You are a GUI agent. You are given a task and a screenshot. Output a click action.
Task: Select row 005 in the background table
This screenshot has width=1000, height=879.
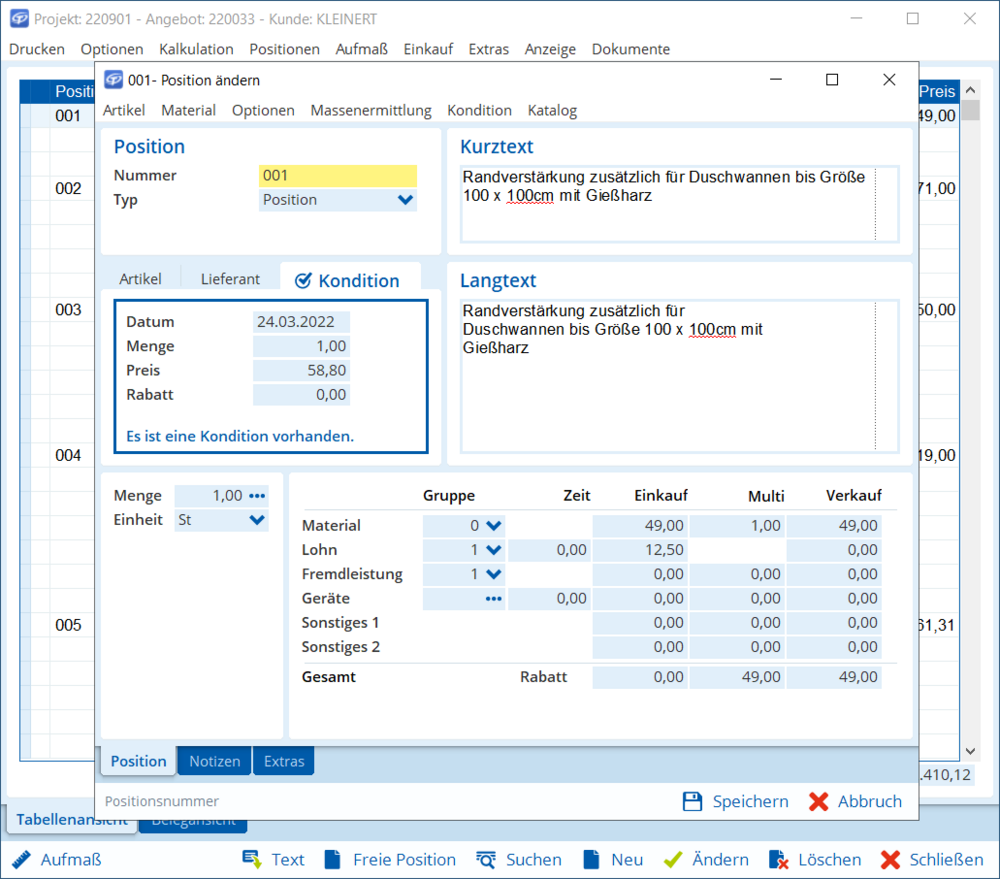click(x=68, y=625)
